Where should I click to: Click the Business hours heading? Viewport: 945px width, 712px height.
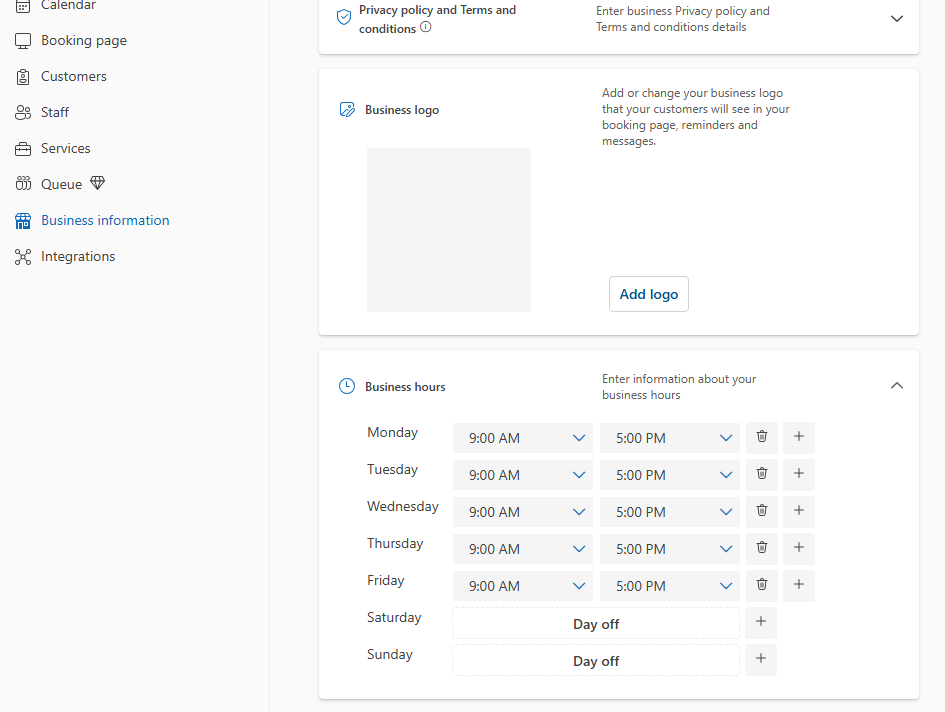click(x=405, y=387)
